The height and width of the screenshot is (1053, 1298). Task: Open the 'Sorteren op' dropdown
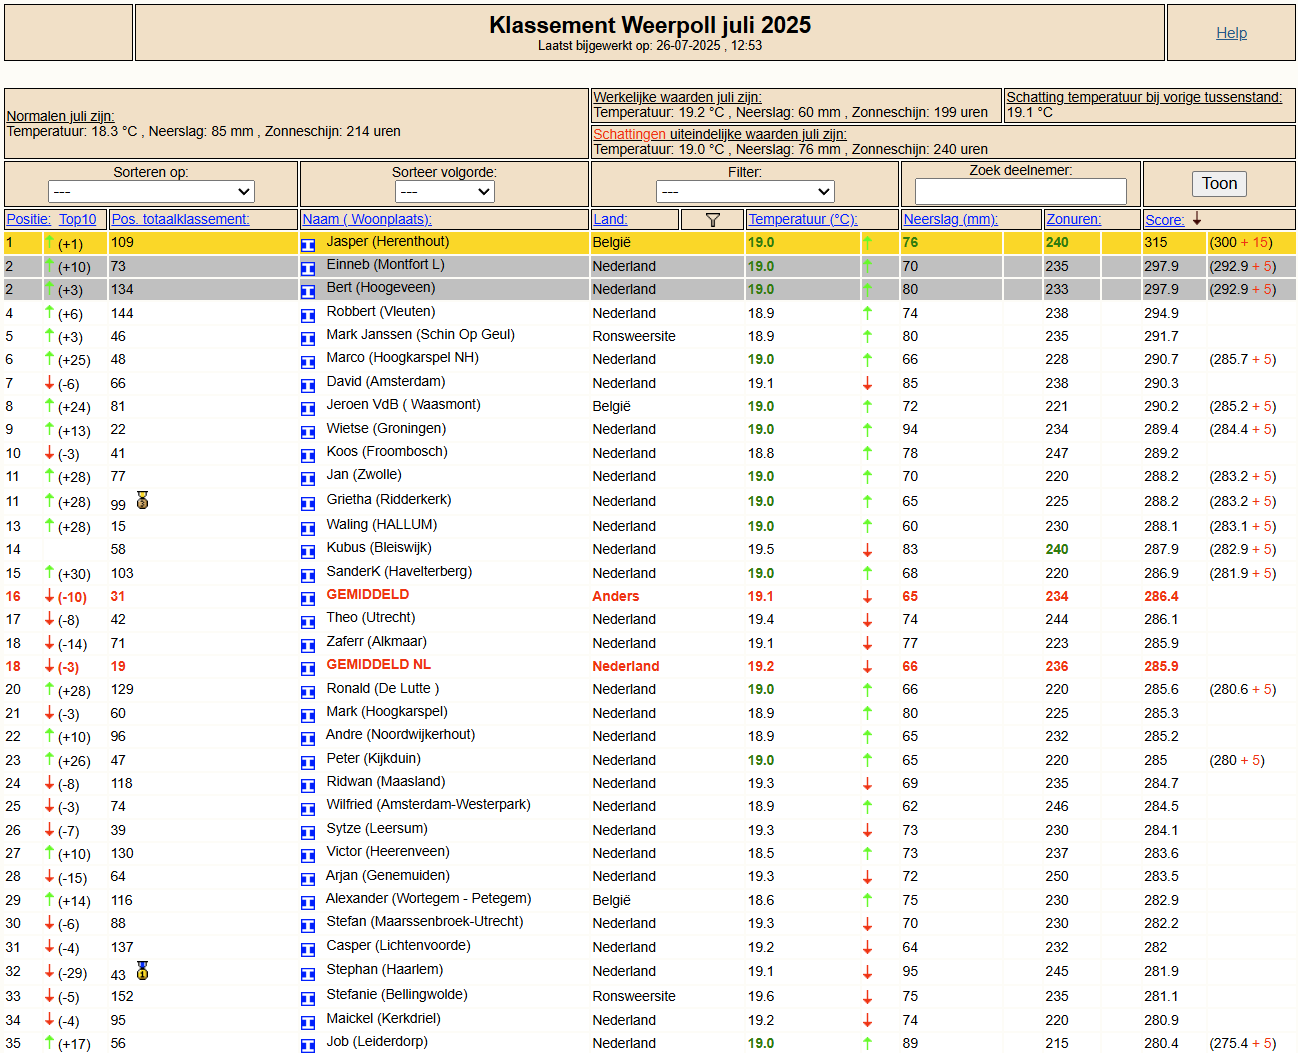(x=151, y=191)
